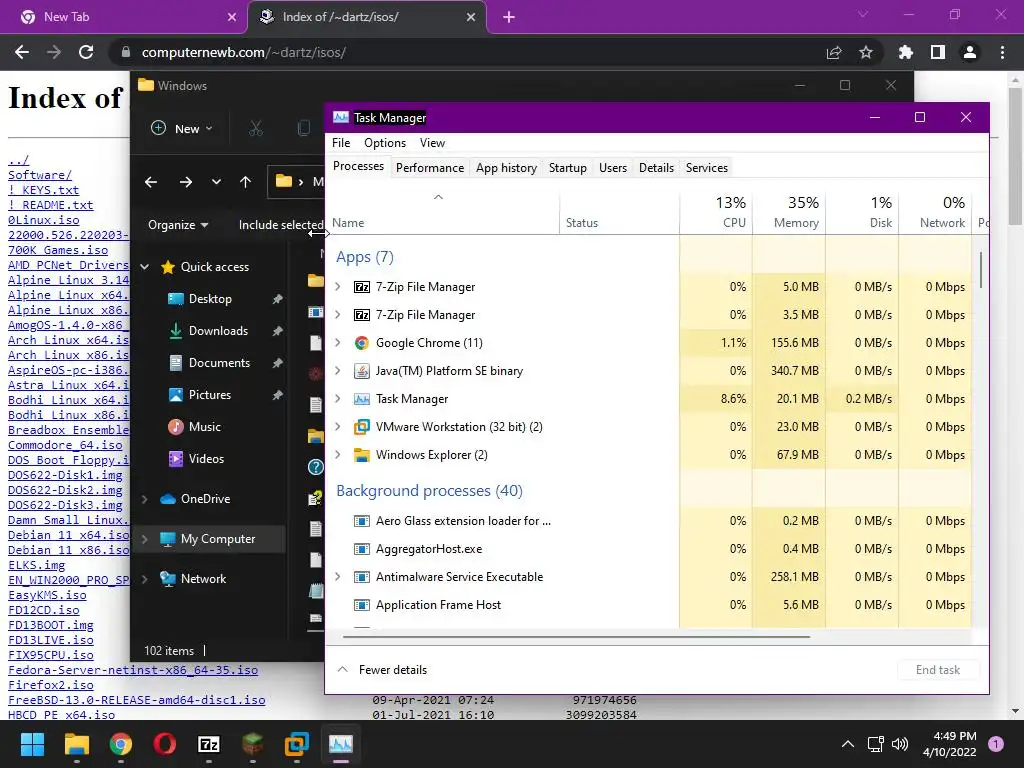Switch to the Startup tab
Viewport: 1024px width, 768px height.
point(568,168)
